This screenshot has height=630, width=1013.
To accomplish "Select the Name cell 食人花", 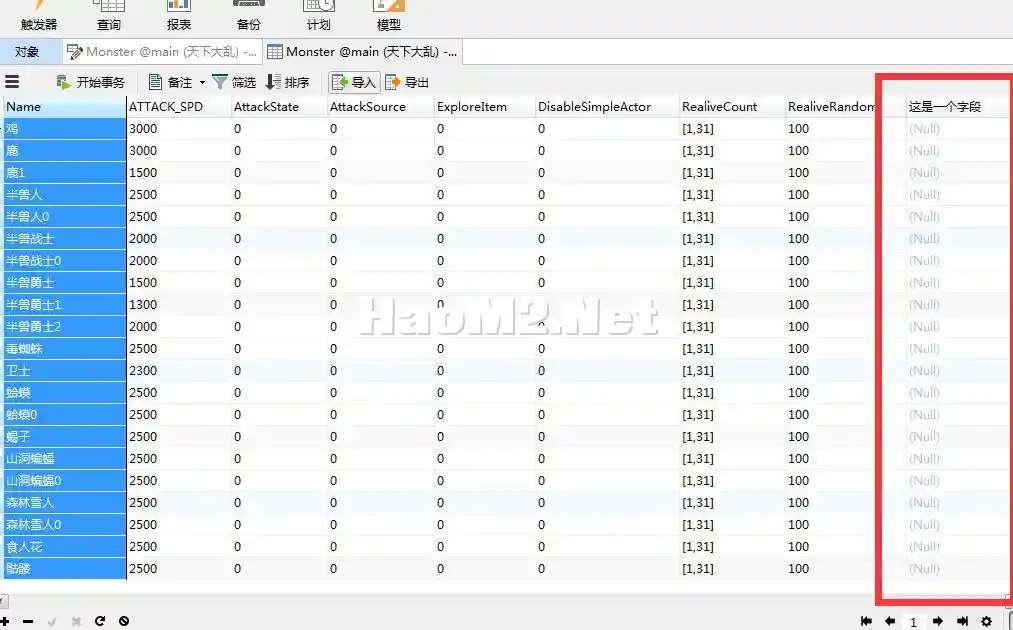I will pos(65,546).
